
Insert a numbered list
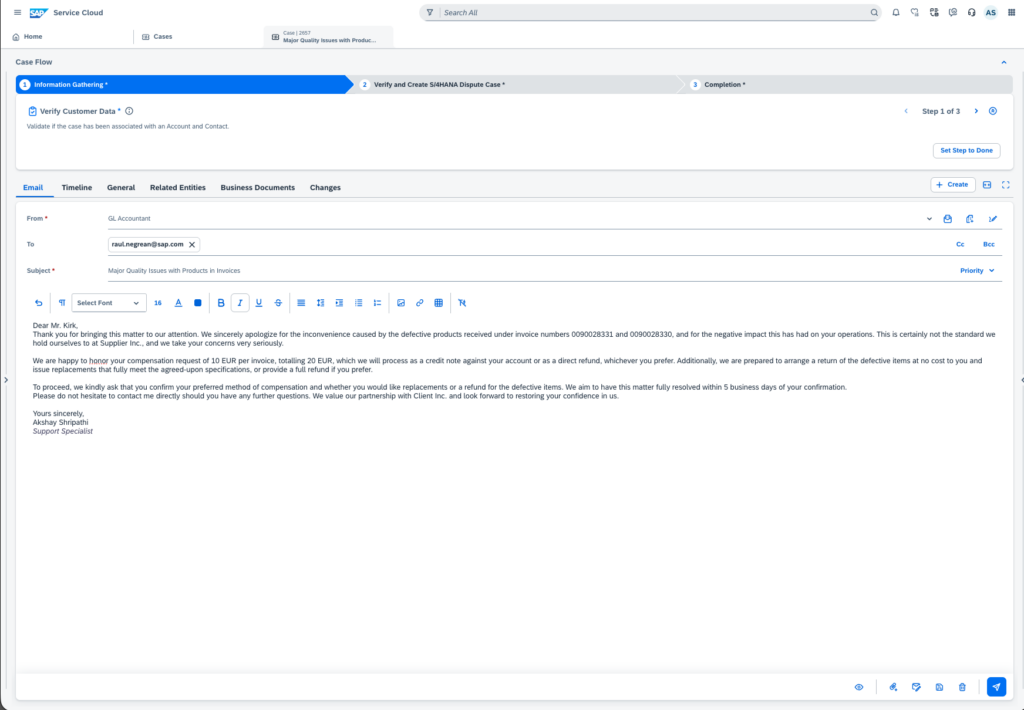click(377, 302)
